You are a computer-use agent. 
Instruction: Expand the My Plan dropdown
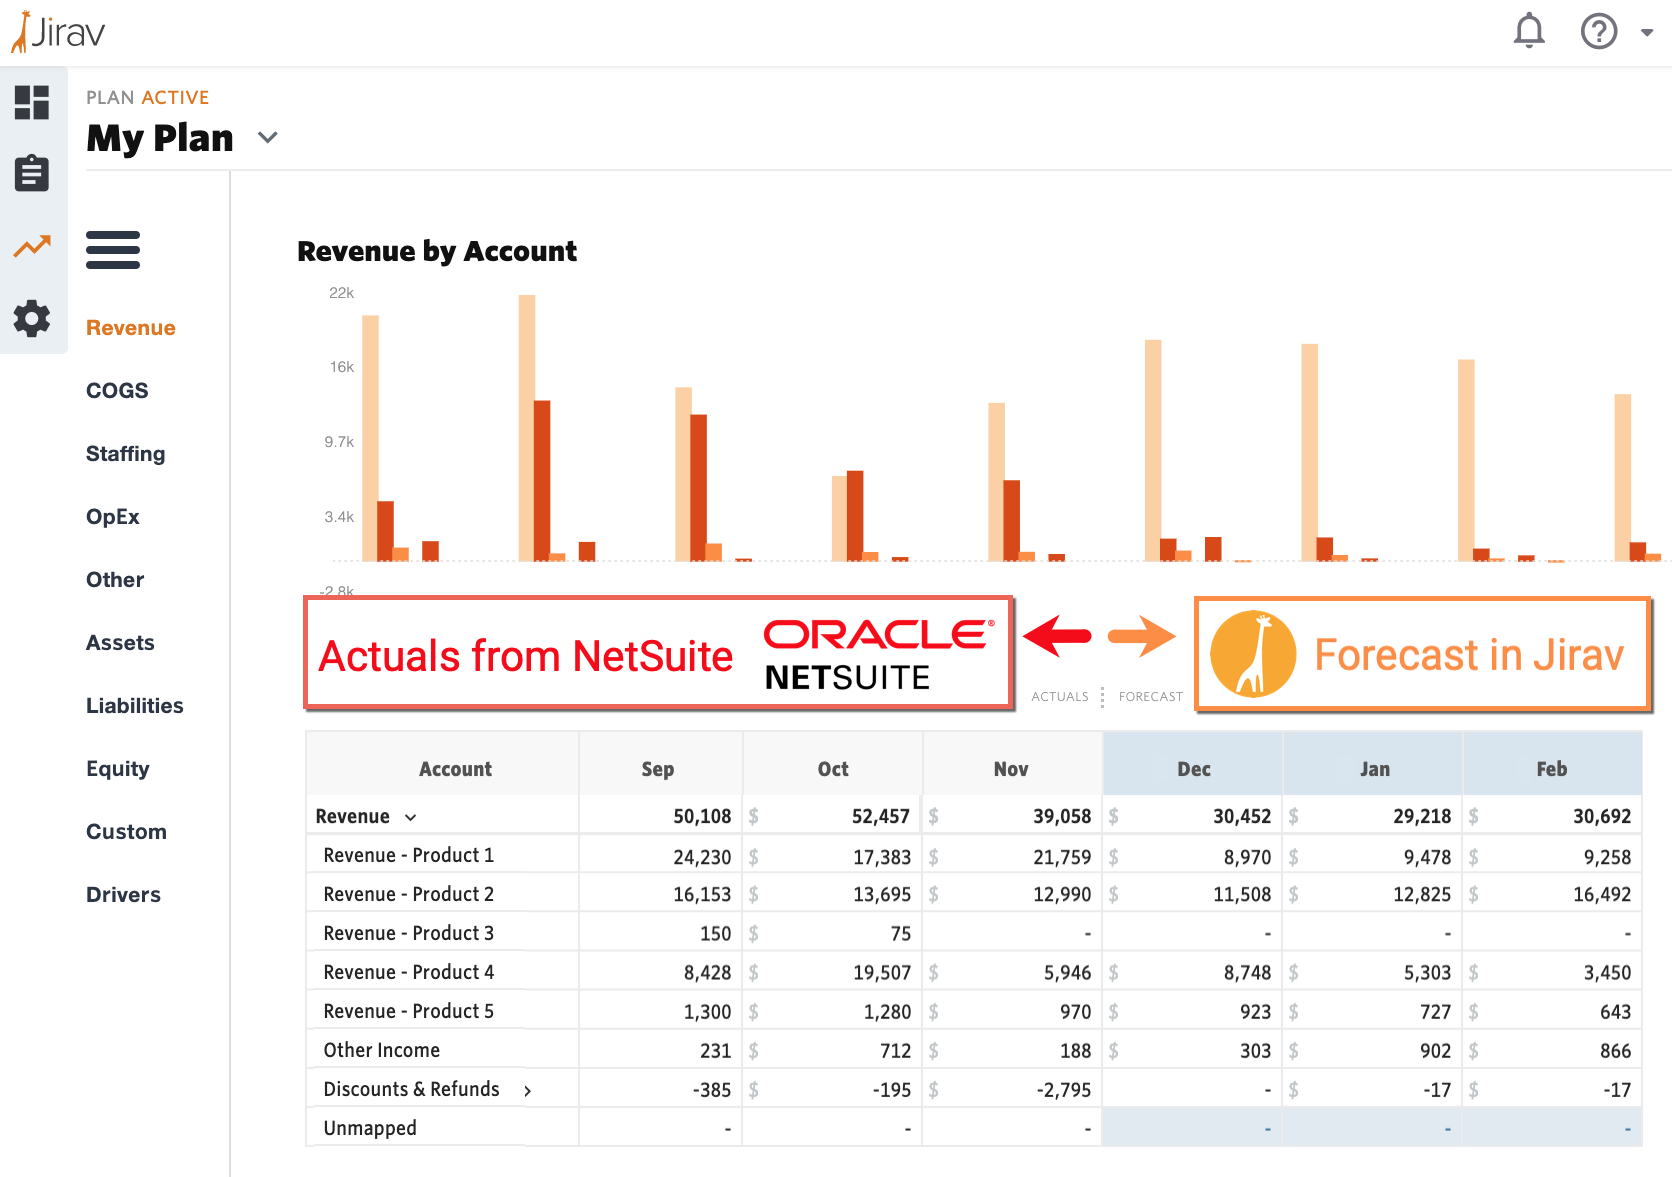click(x=267, y=138)
